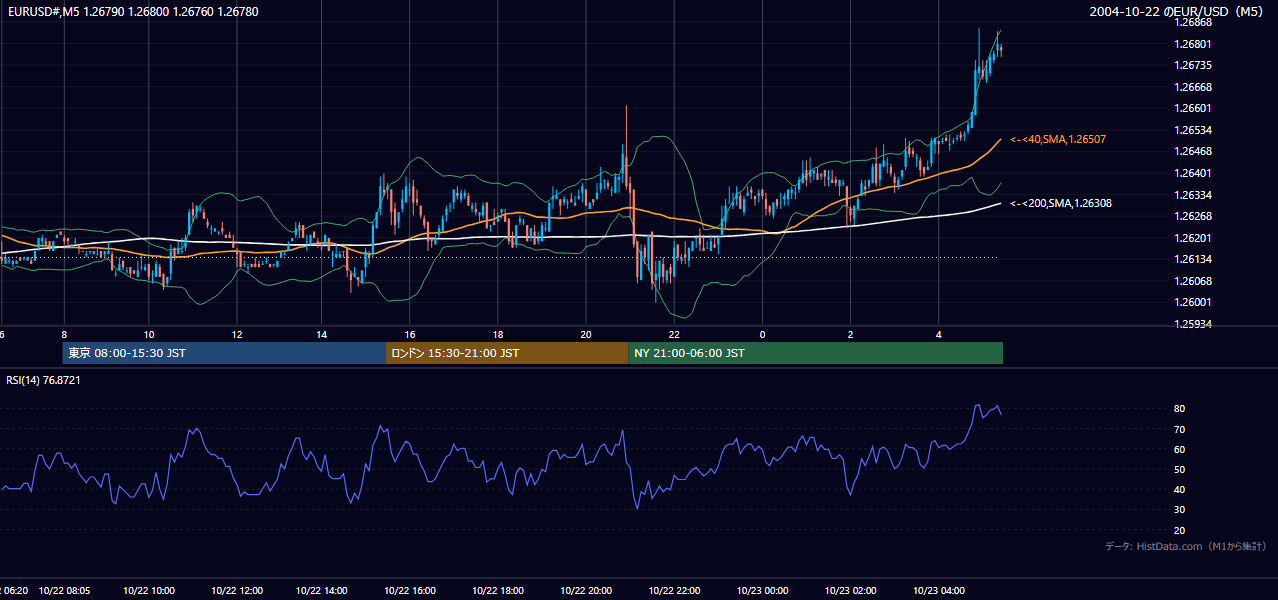Click hour tick '16' under the price chart
This screenshot has height=600, width=1278.
click(x=410, y=334)
